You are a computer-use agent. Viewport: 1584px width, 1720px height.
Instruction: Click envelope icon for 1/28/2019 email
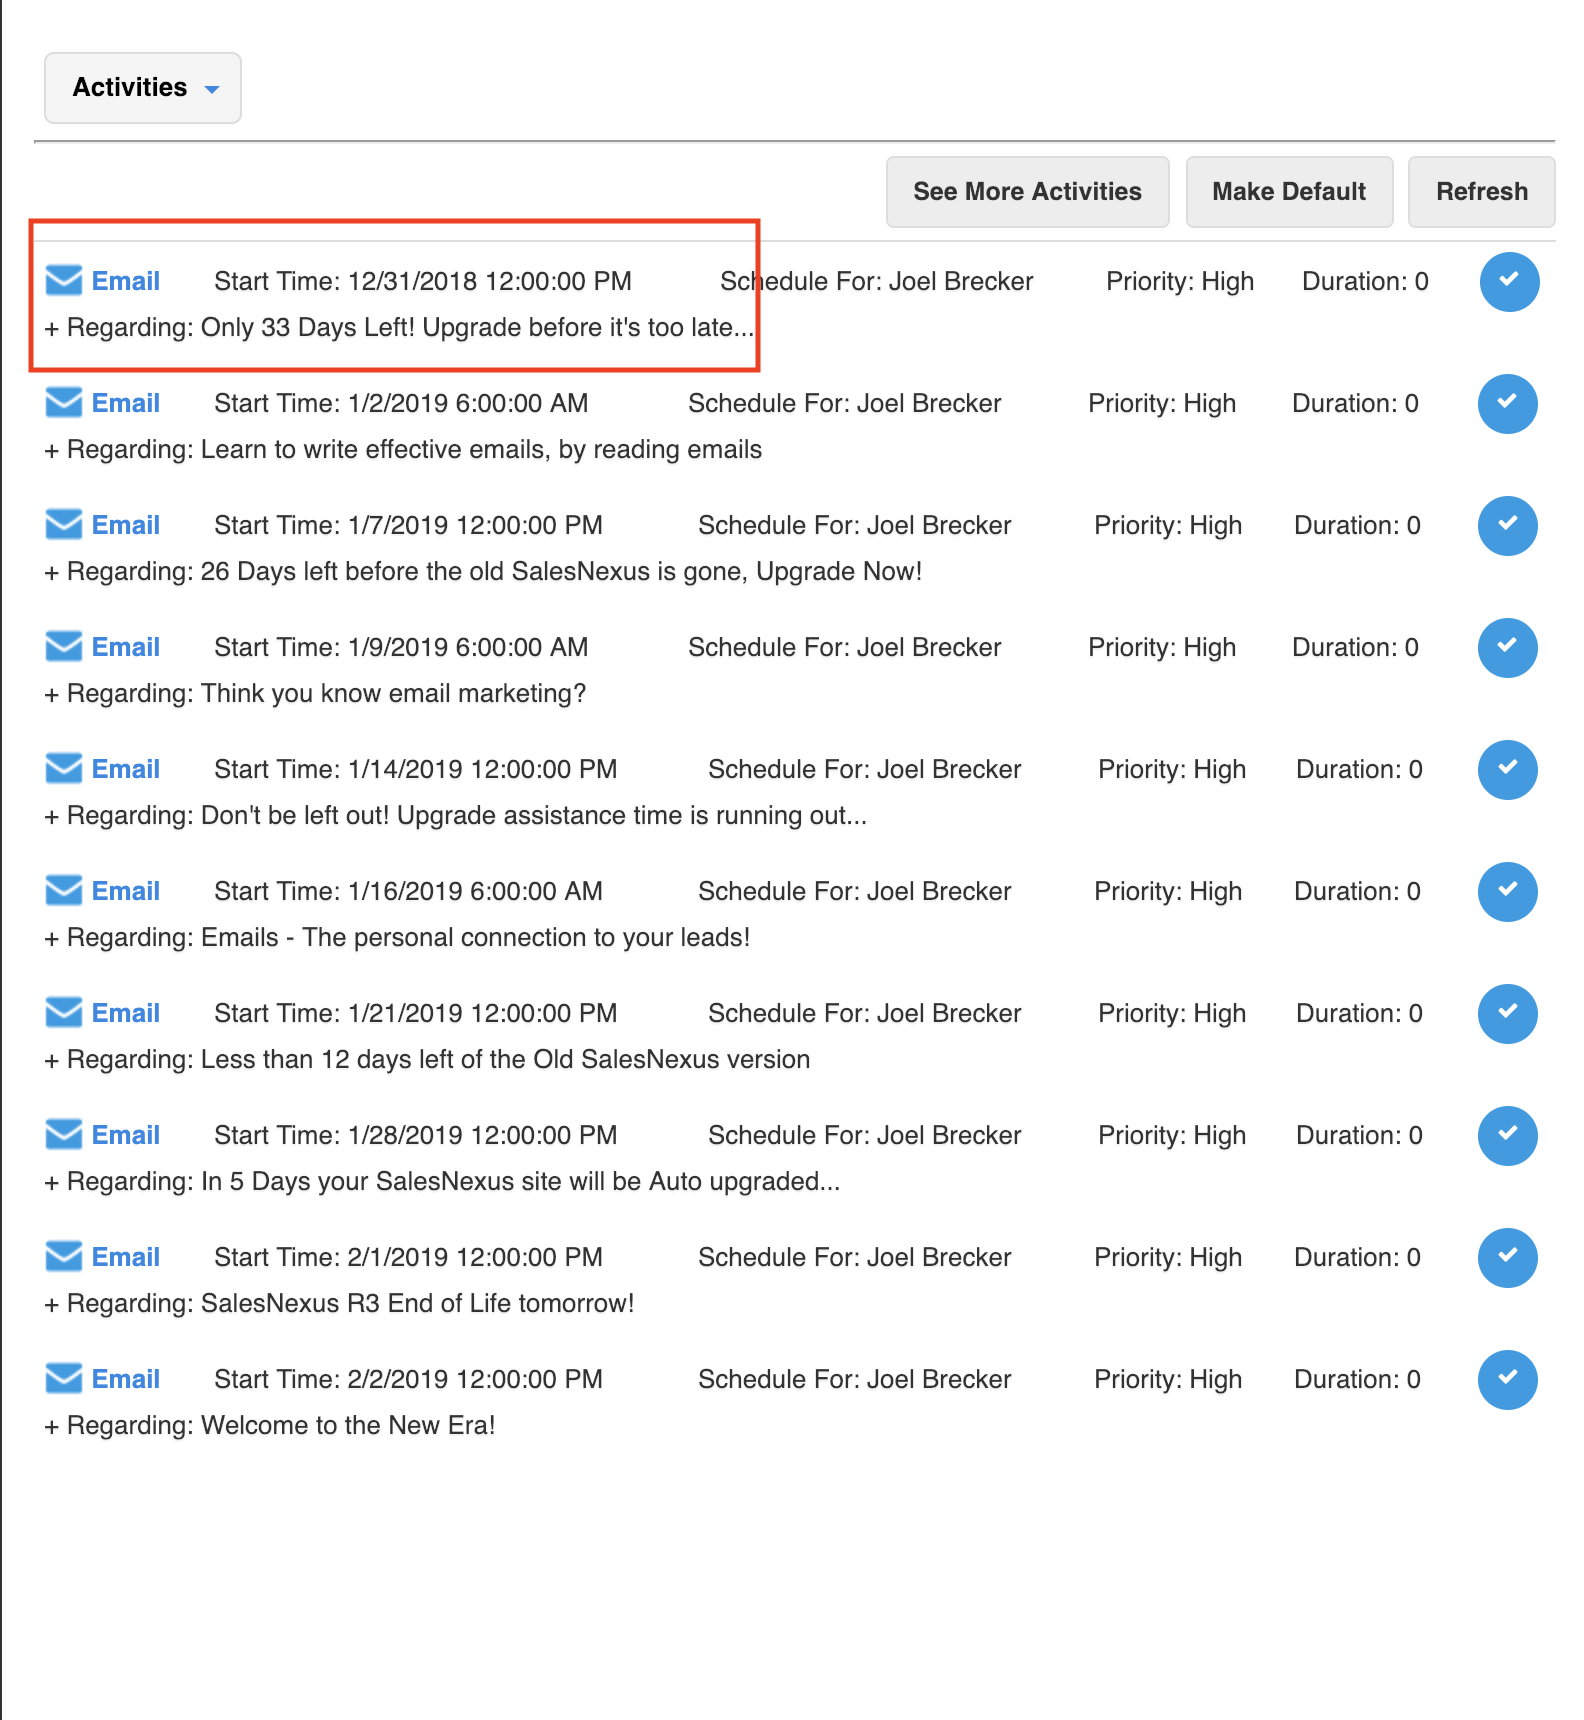tap(64, 1135)
